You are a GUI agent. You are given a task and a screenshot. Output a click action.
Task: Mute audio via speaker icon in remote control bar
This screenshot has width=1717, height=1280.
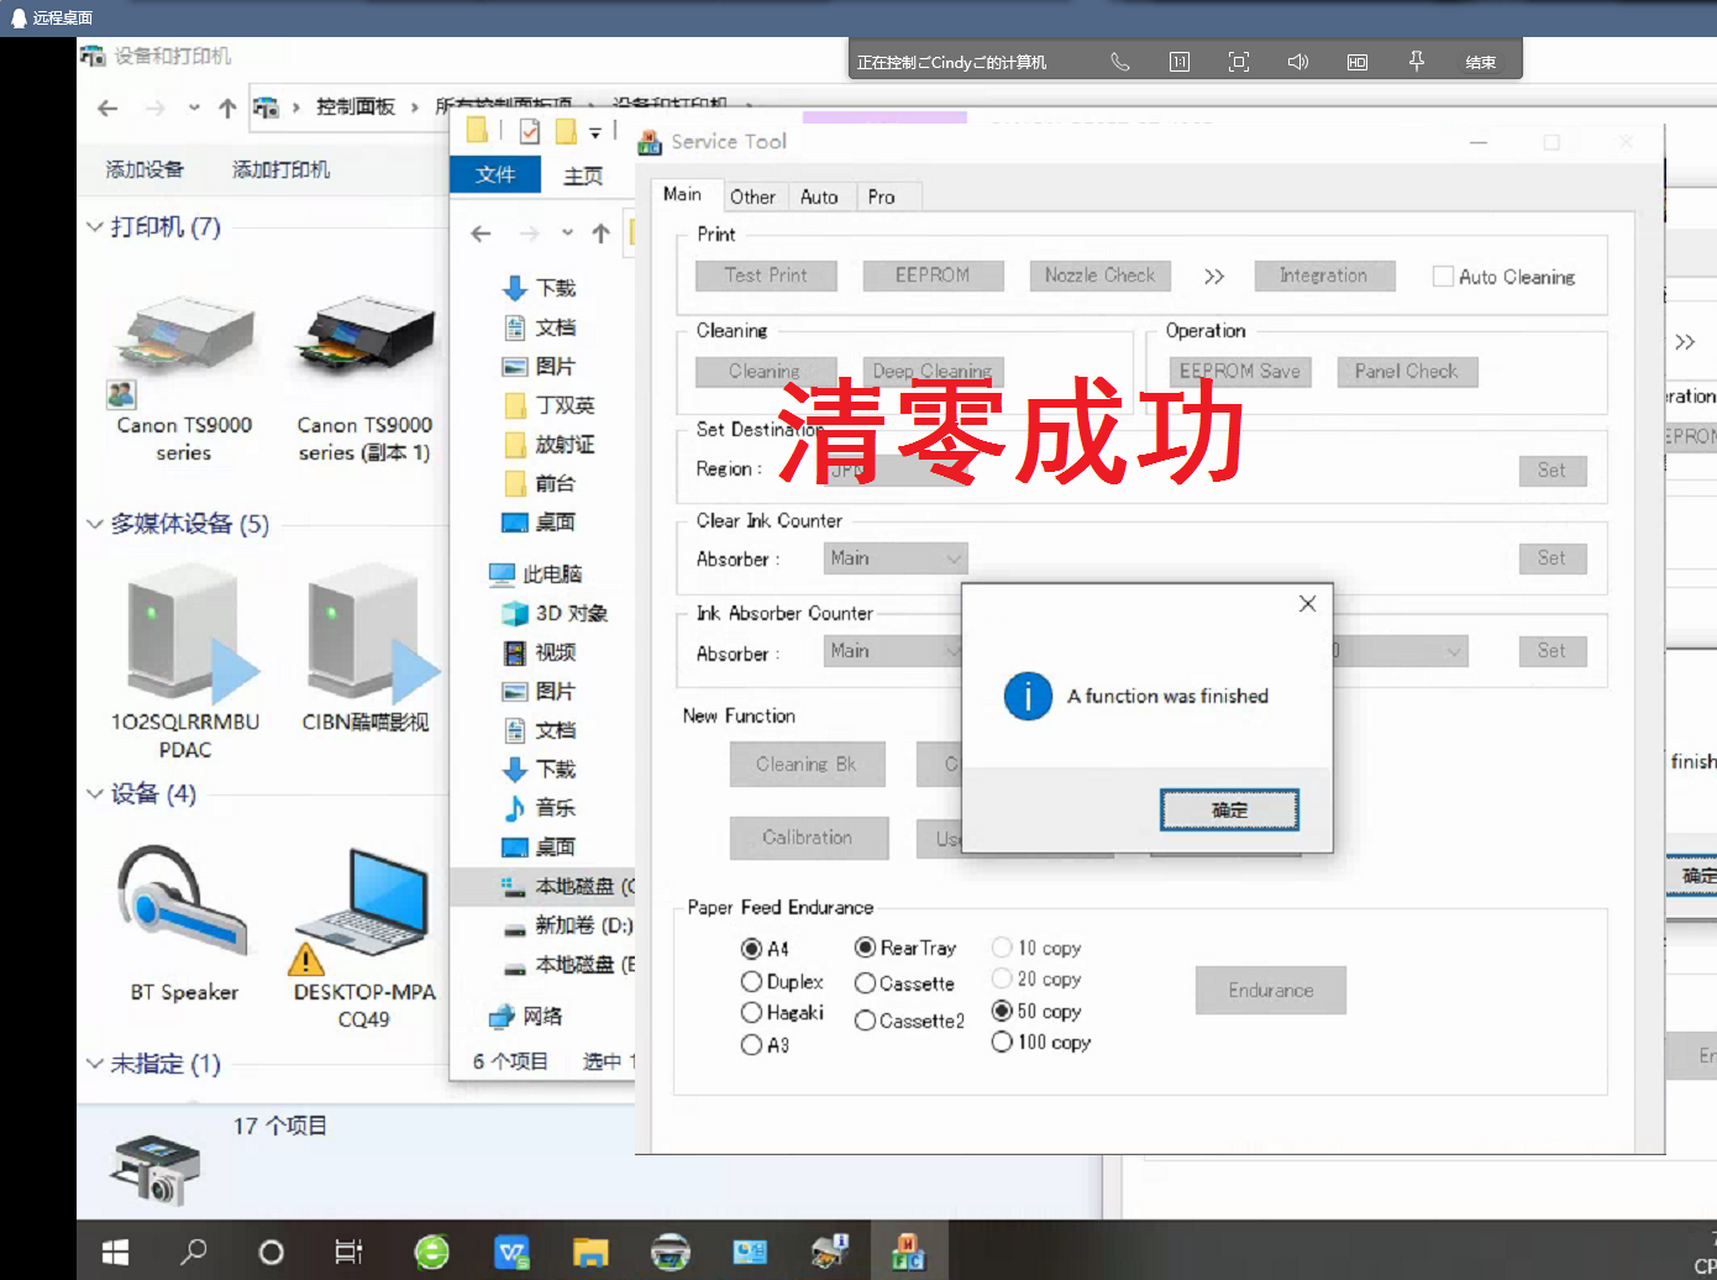[1297, 61]
